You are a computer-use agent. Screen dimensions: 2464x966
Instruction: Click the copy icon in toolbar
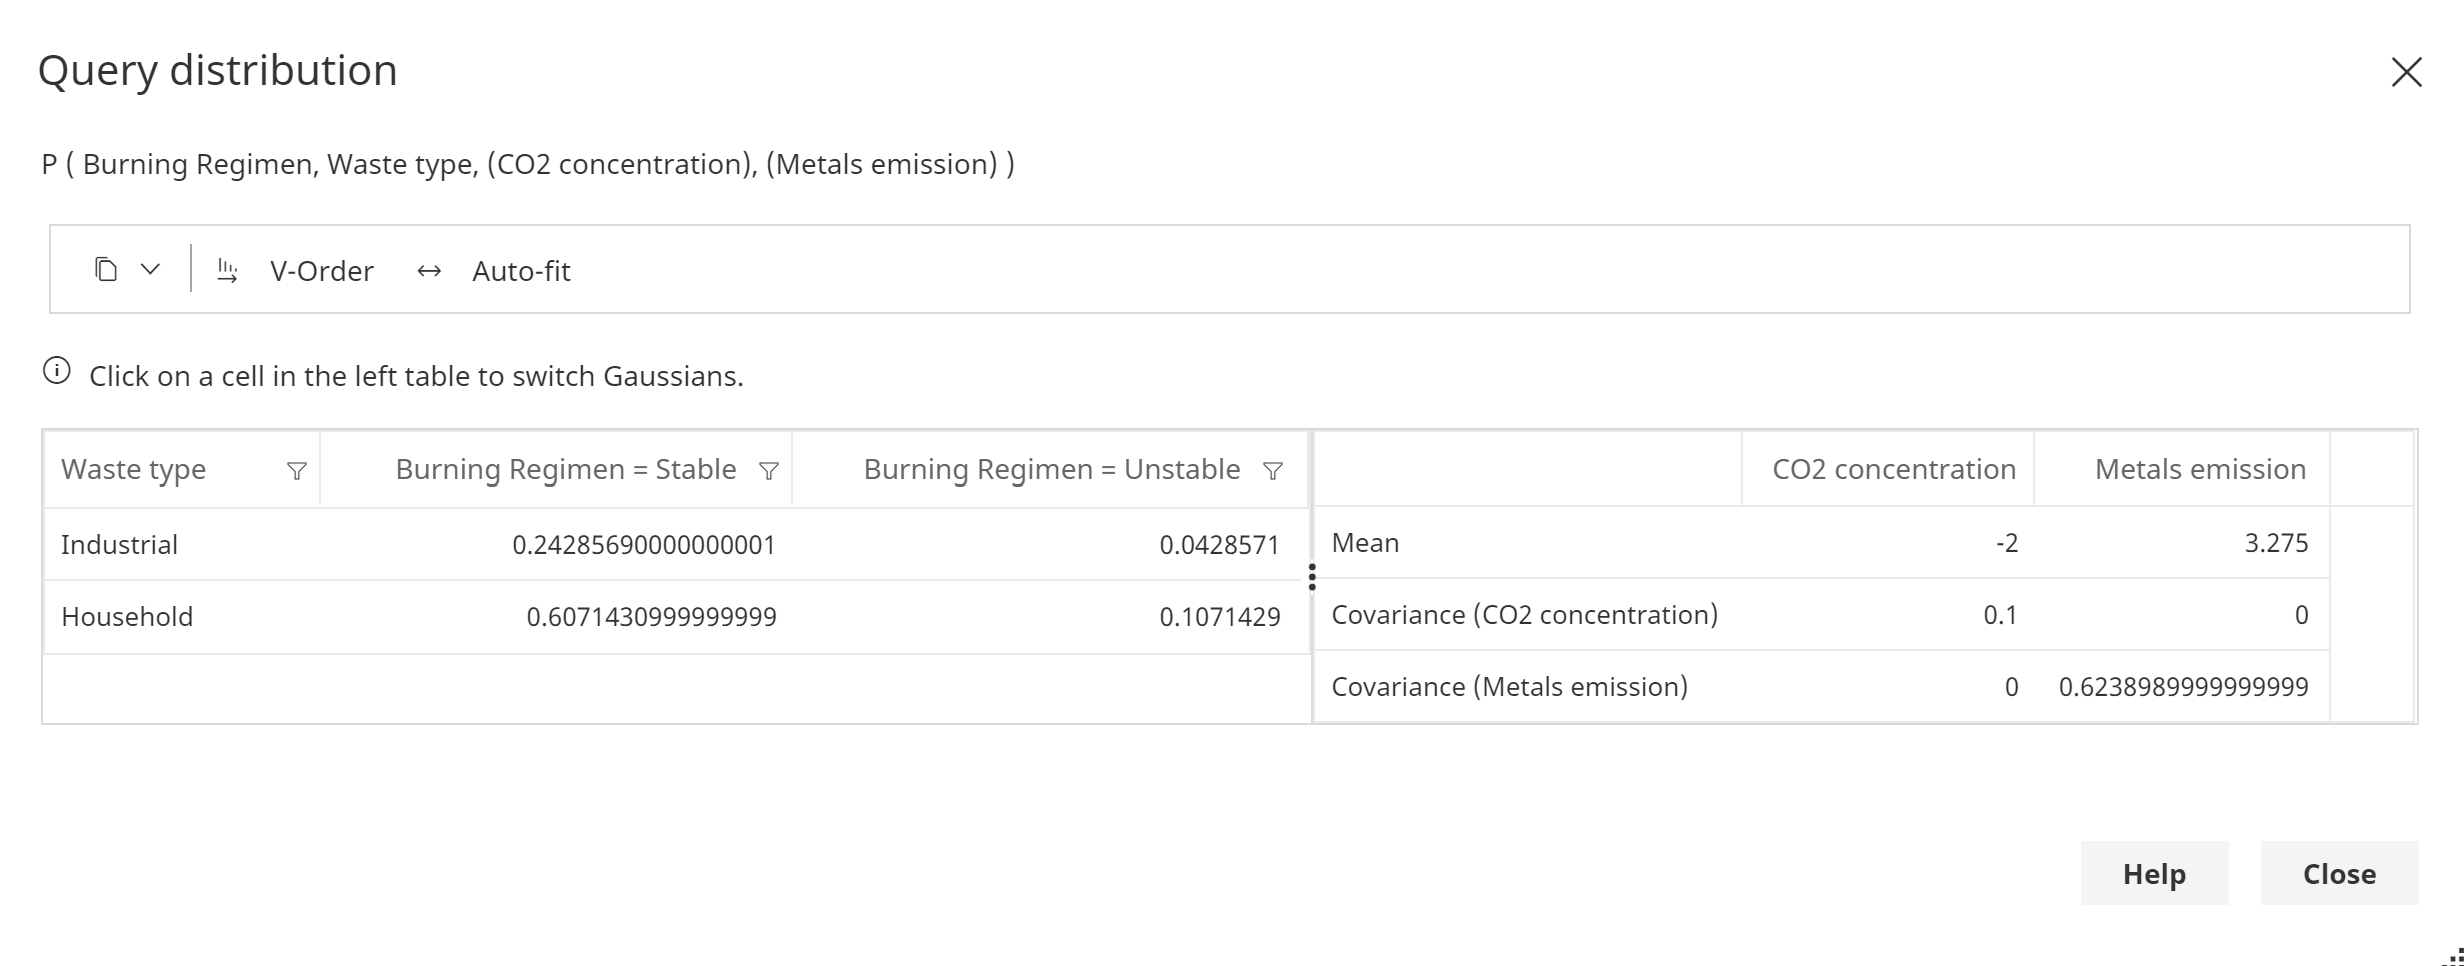(106, 270)
